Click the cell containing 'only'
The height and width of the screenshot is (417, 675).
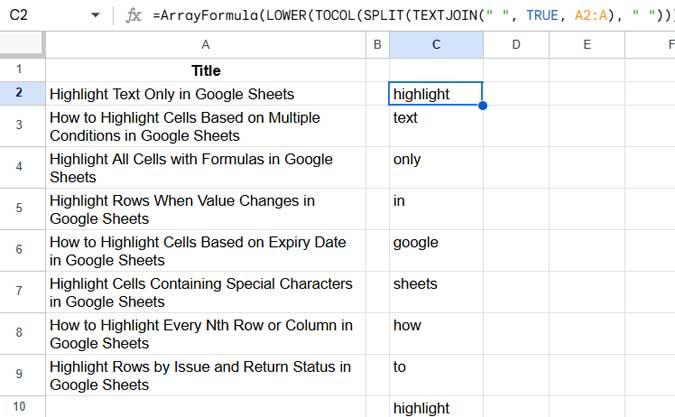[x=436, y=167]
